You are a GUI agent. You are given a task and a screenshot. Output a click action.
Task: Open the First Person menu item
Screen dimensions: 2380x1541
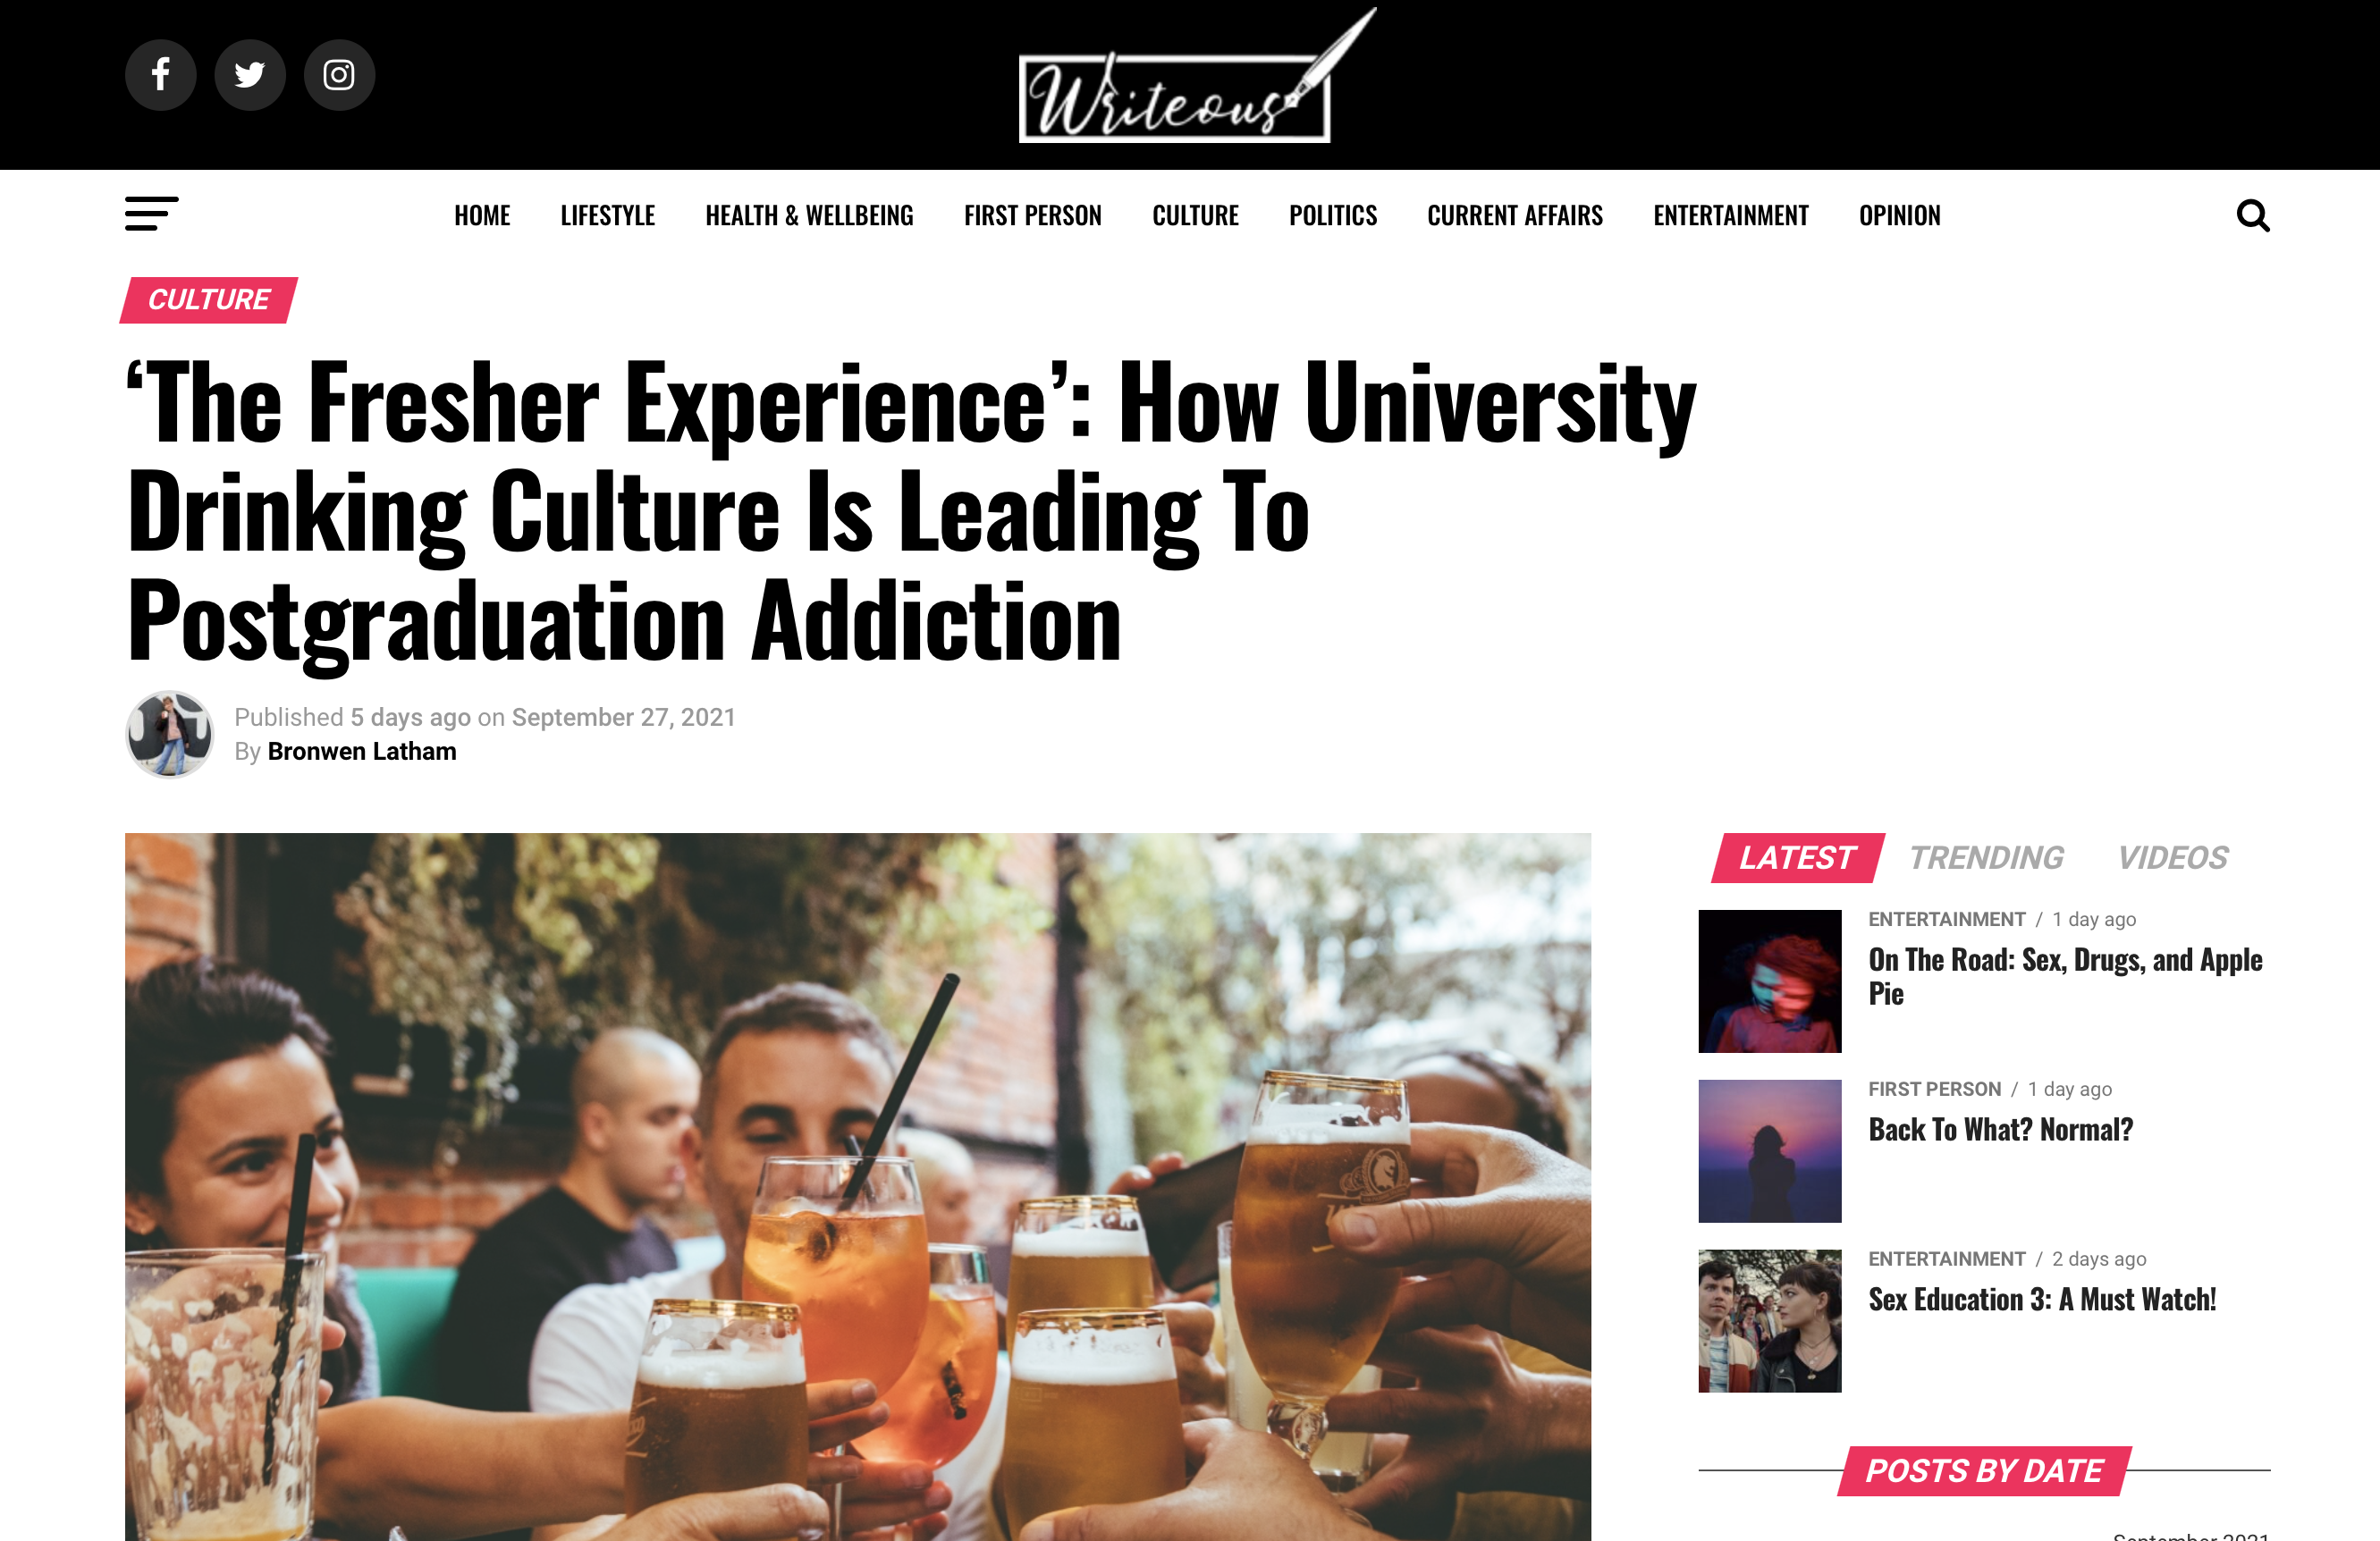pyautogui.click(x=1032, y=215)
